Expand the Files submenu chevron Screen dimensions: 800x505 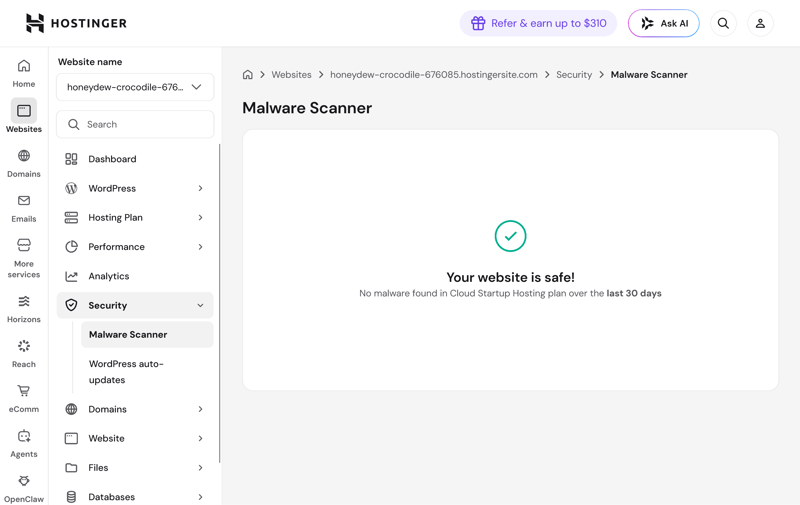click(x=201, y=467)
